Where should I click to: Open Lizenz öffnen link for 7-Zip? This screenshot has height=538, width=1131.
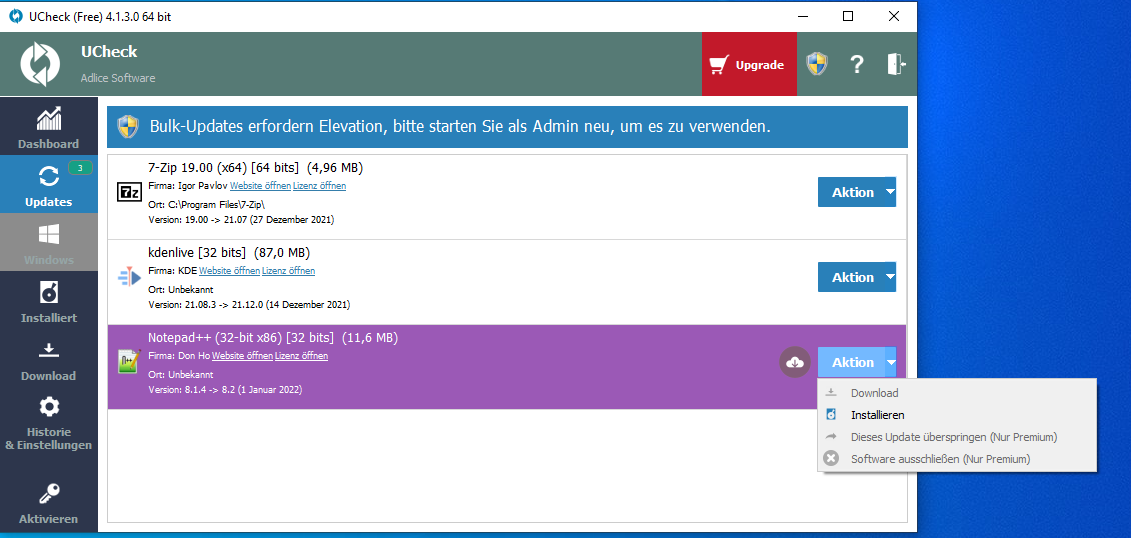click(320, 186)
